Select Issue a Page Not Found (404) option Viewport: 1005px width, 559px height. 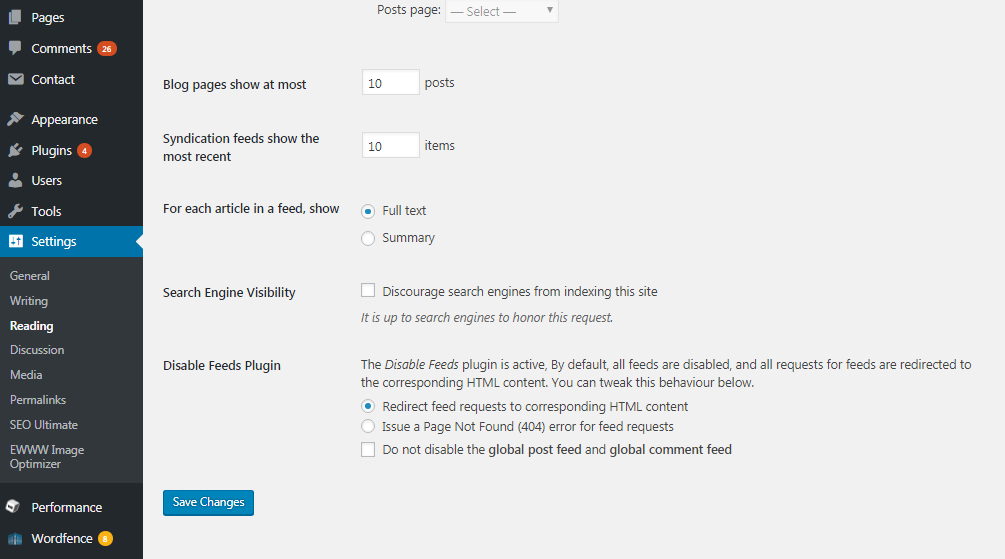(x=368, y=426)
